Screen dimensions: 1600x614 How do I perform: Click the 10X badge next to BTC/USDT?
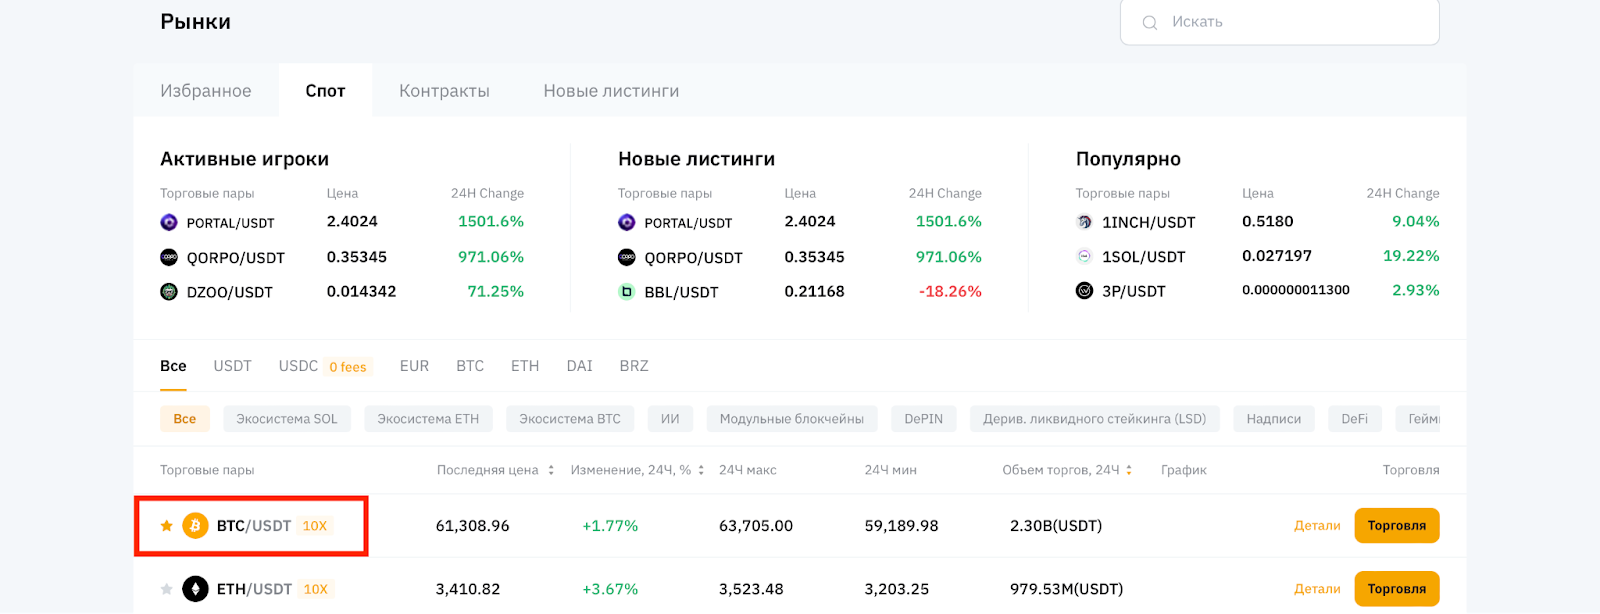tap(315, 526)
